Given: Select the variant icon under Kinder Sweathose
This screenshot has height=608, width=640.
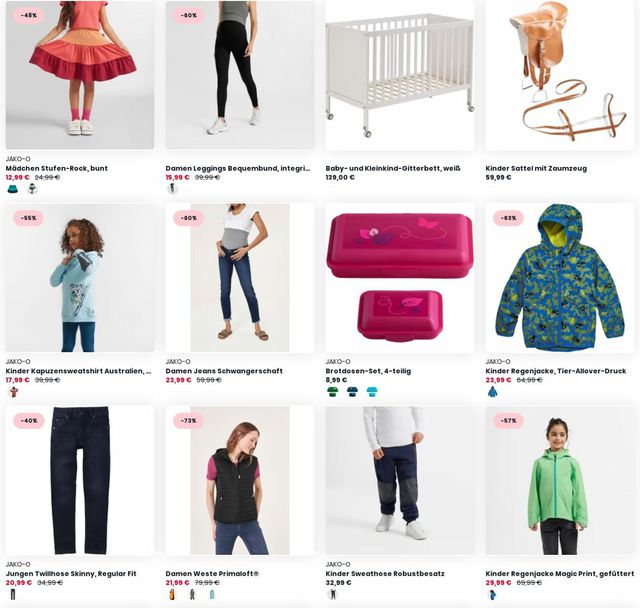Looking at the screenshot, I should [333, 595].
